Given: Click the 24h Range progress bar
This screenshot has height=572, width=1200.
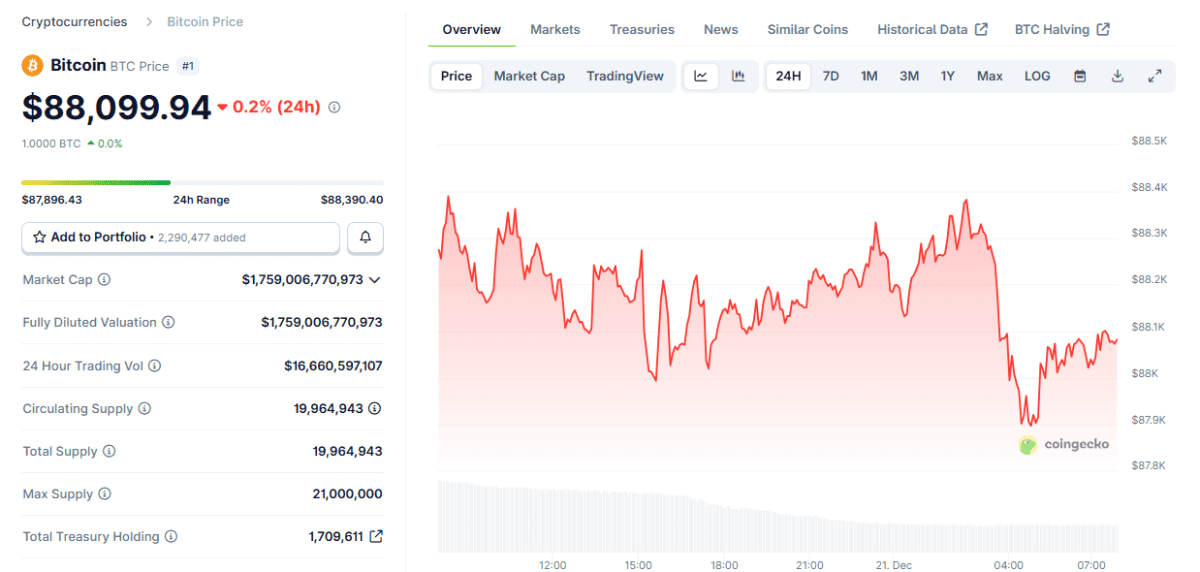Looking at the screenshot, I should (202, 182).
